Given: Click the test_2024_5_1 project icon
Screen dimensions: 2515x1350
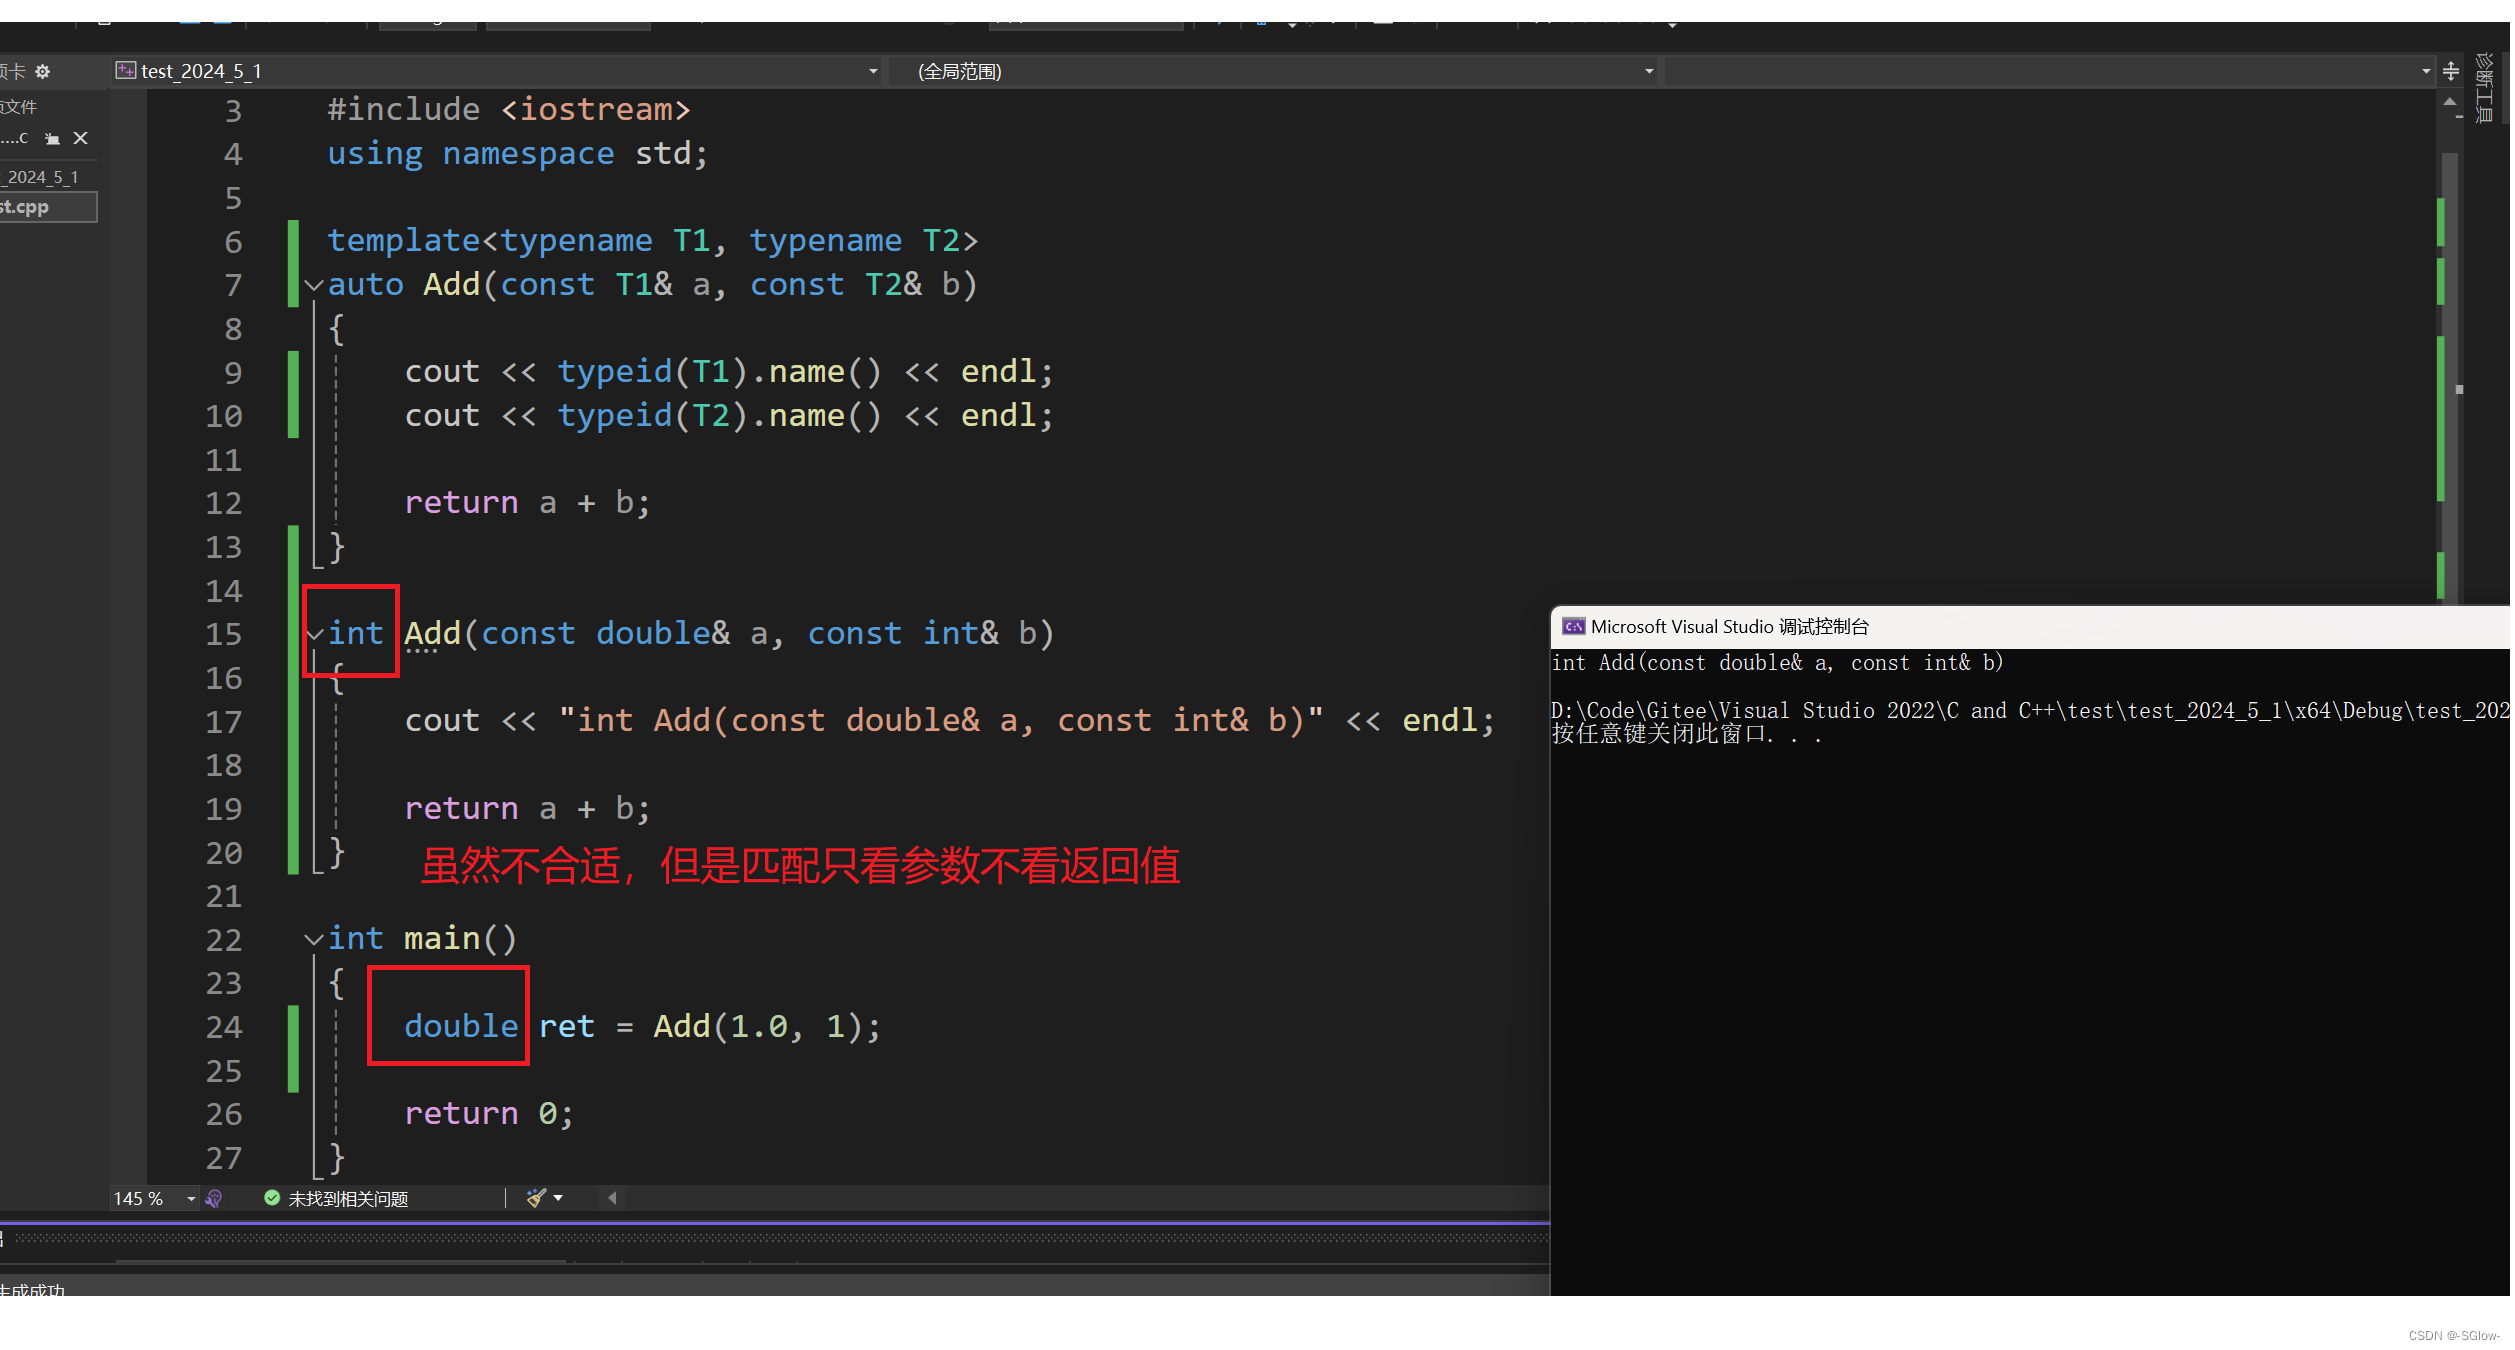Looking at the screenshot, I should (x=126, y=71).
